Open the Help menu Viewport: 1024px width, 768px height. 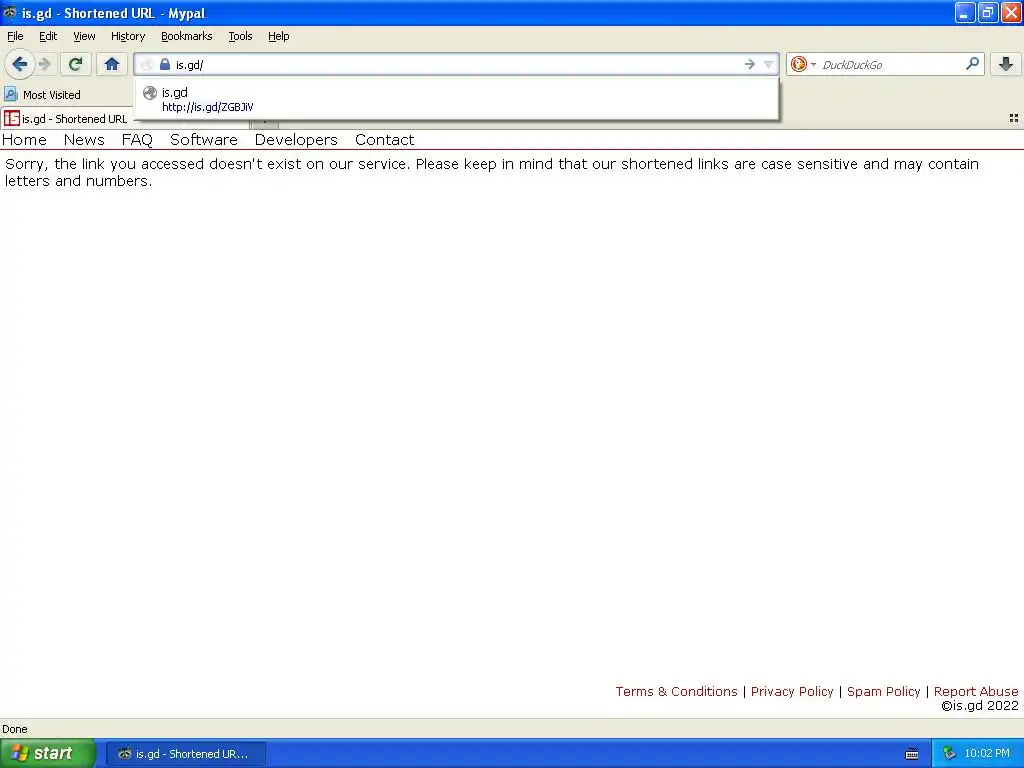coord(278,36)
